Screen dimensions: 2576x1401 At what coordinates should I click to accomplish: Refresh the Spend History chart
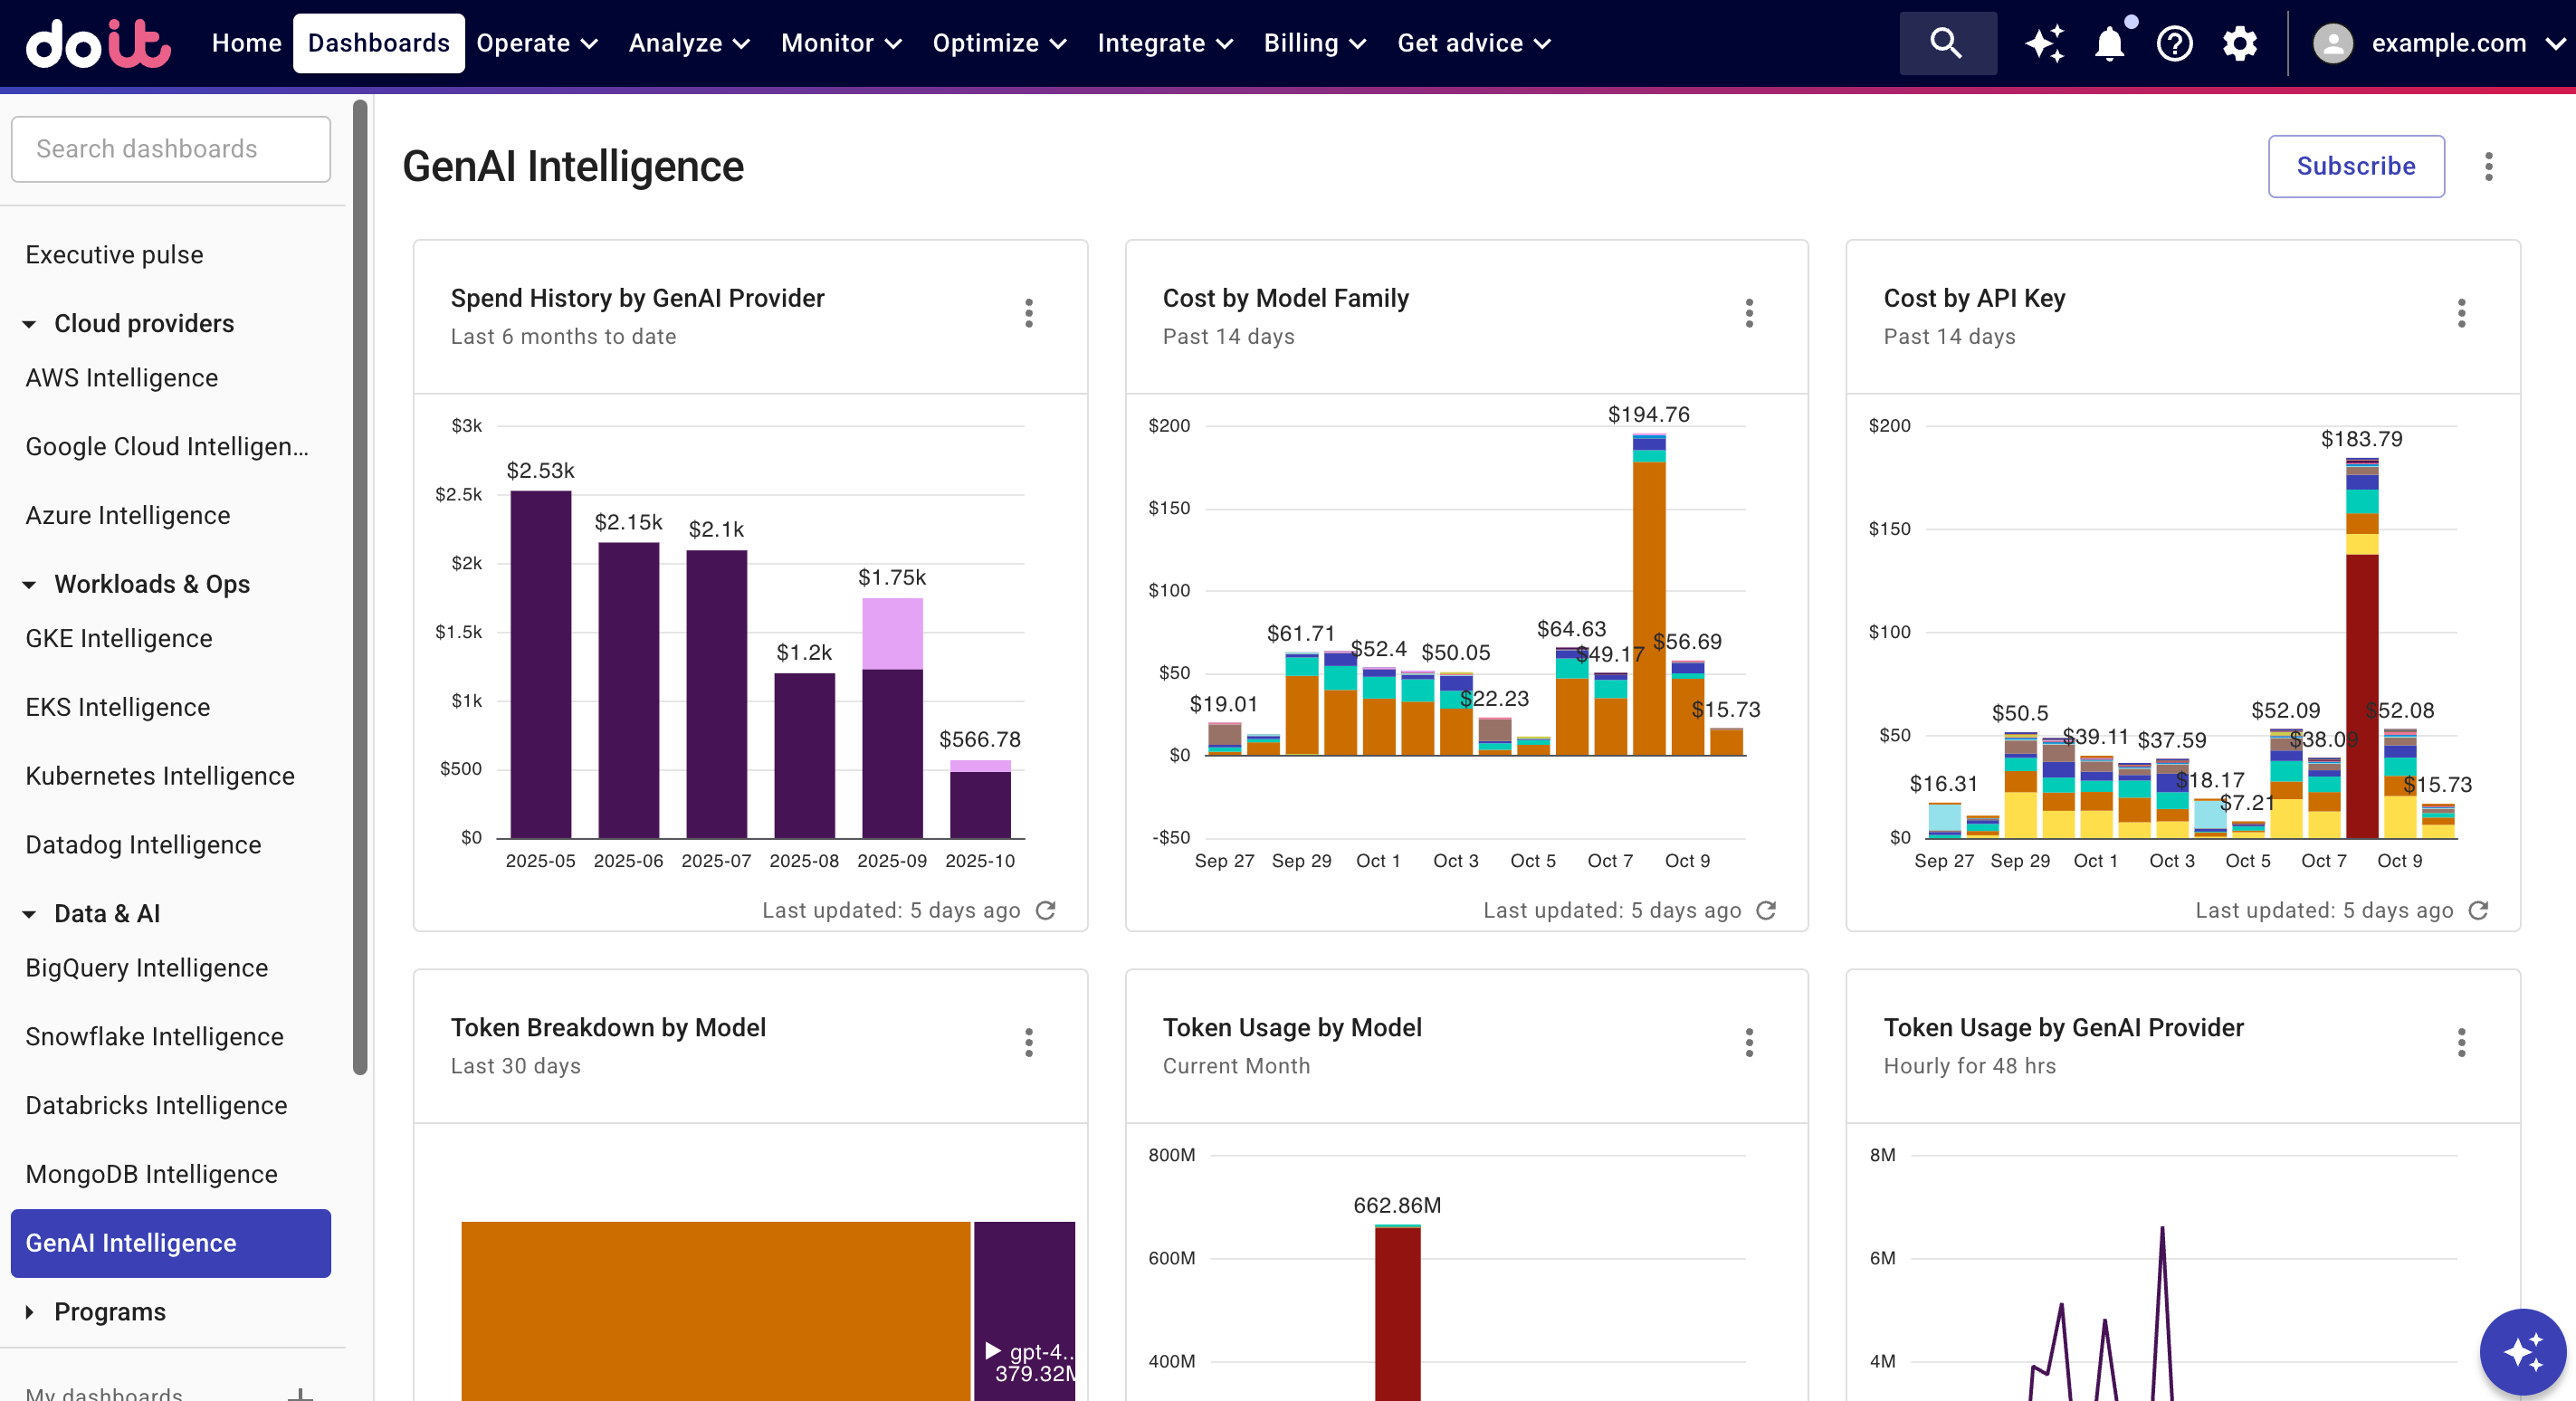pyautogui.click(x=1046, y=911)
